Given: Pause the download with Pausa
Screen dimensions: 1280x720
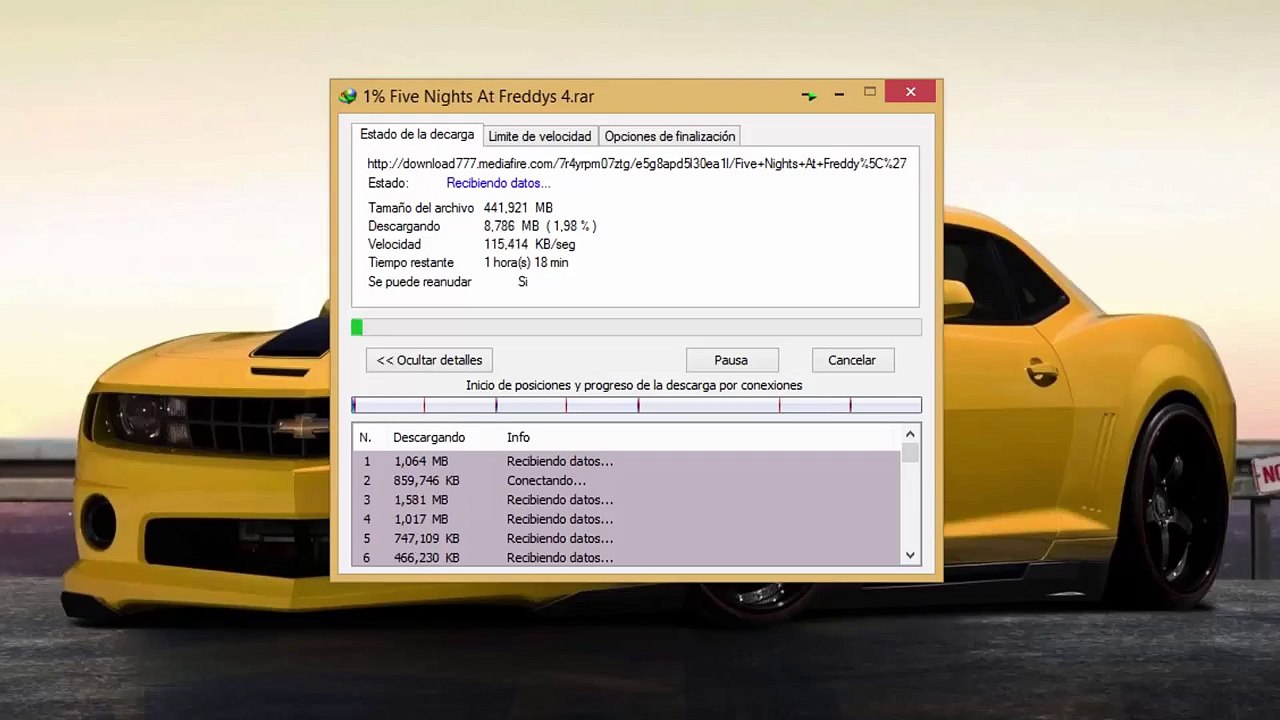Looking at the screenshot, I should (x=731, y=360).
